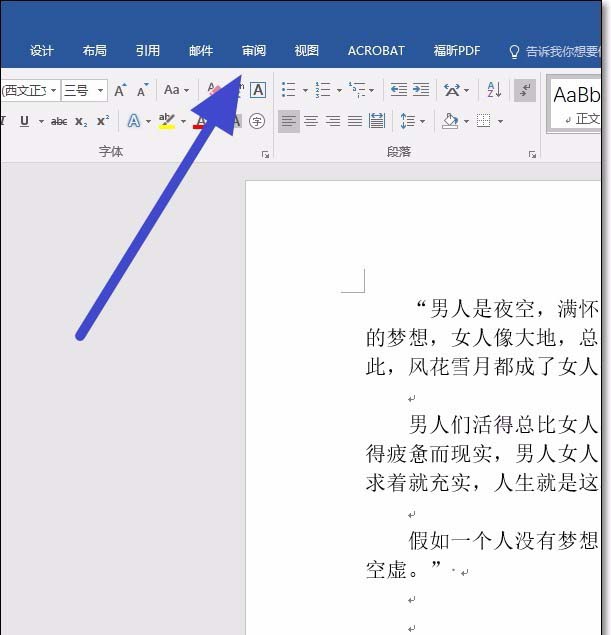Click the multilevel list icon
The width and height of the screenshot is (611, 635).
pyautogui.click(x=358, y=90)
